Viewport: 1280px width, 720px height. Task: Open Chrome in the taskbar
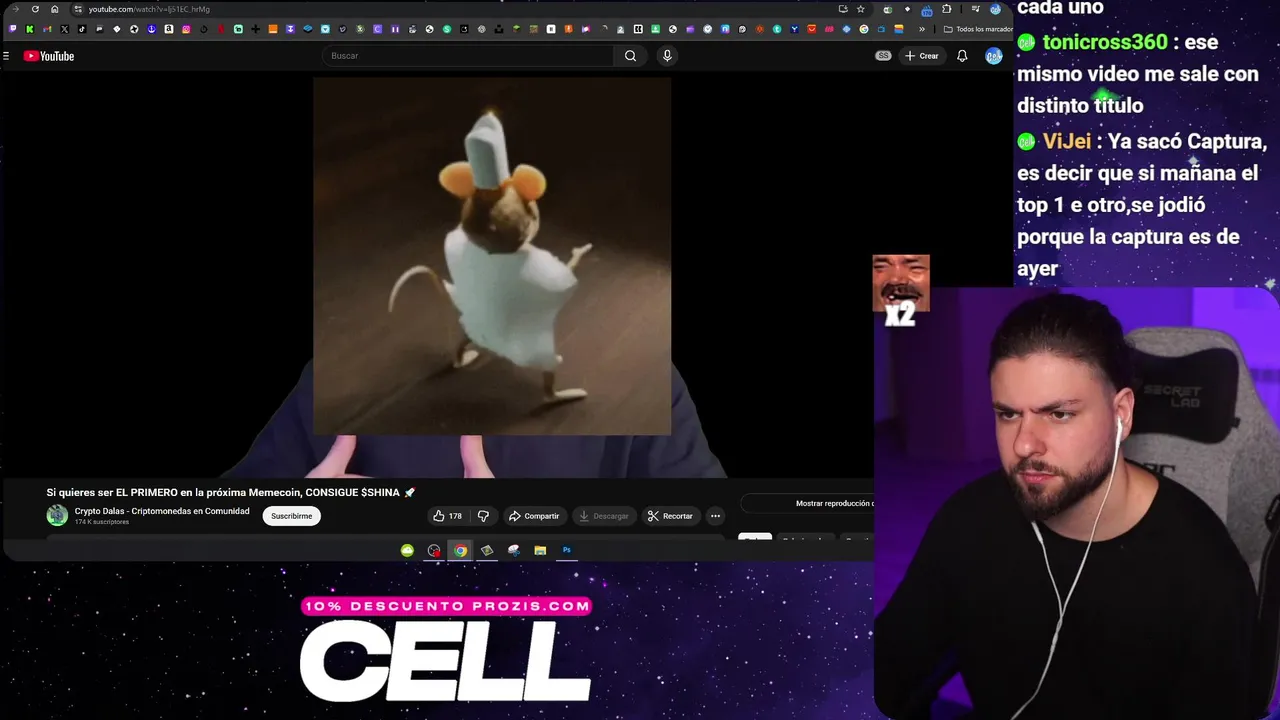[x=460, y=550]
